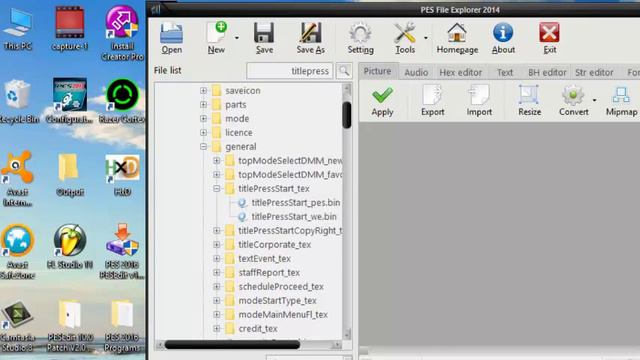Expand the titleCorporate_tex folder
This screenshot has height=360, width=640.
tap(217, 244)
